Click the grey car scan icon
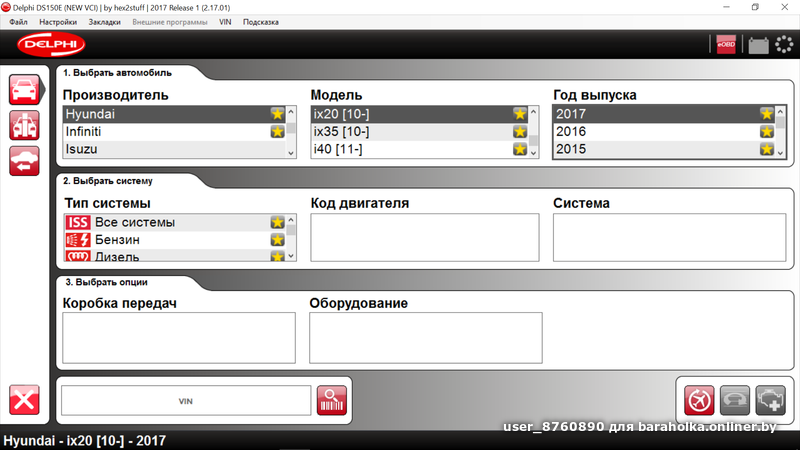800x450 pixels. coord(735,400)
